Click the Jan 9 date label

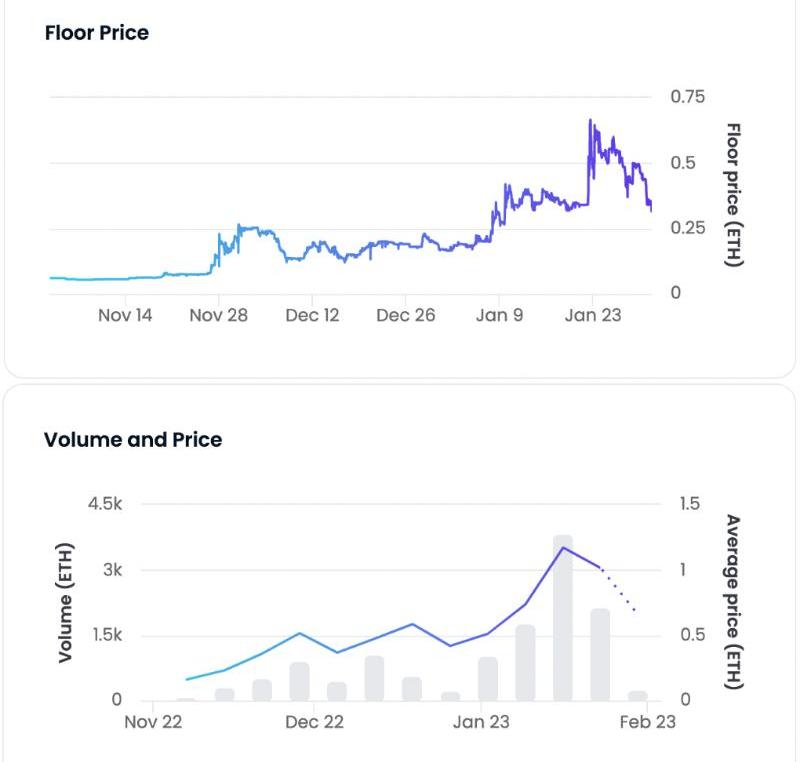[x=499, y=315]
